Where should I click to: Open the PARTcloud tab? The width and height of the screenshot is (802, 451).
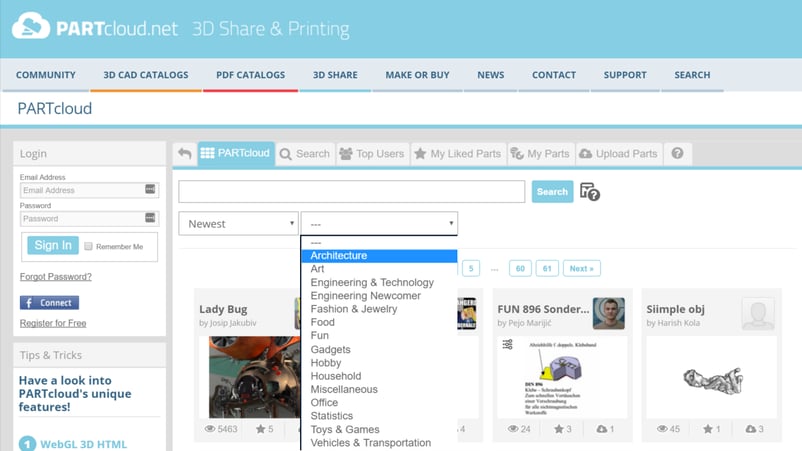[236, 153]
